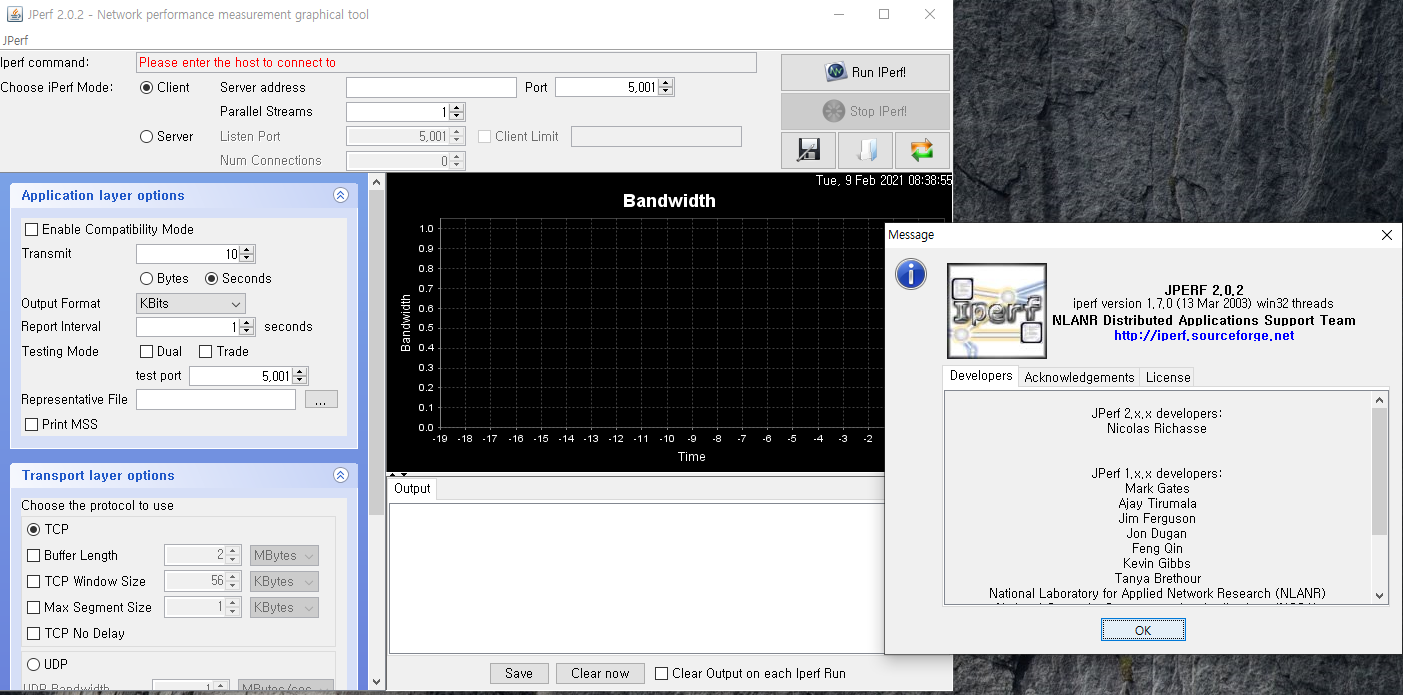Viewport: 1403px width, 695px height.
Task: Click developer name Nicolas Richasse
Action: (1156, 428)
